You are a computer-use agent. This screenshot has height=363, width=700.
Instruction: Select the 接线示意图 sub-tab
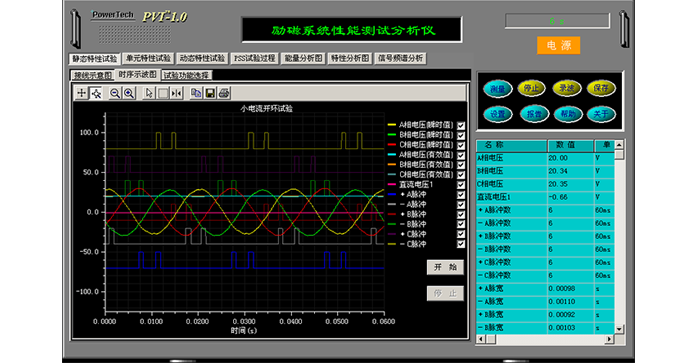[x=93, y=75]
